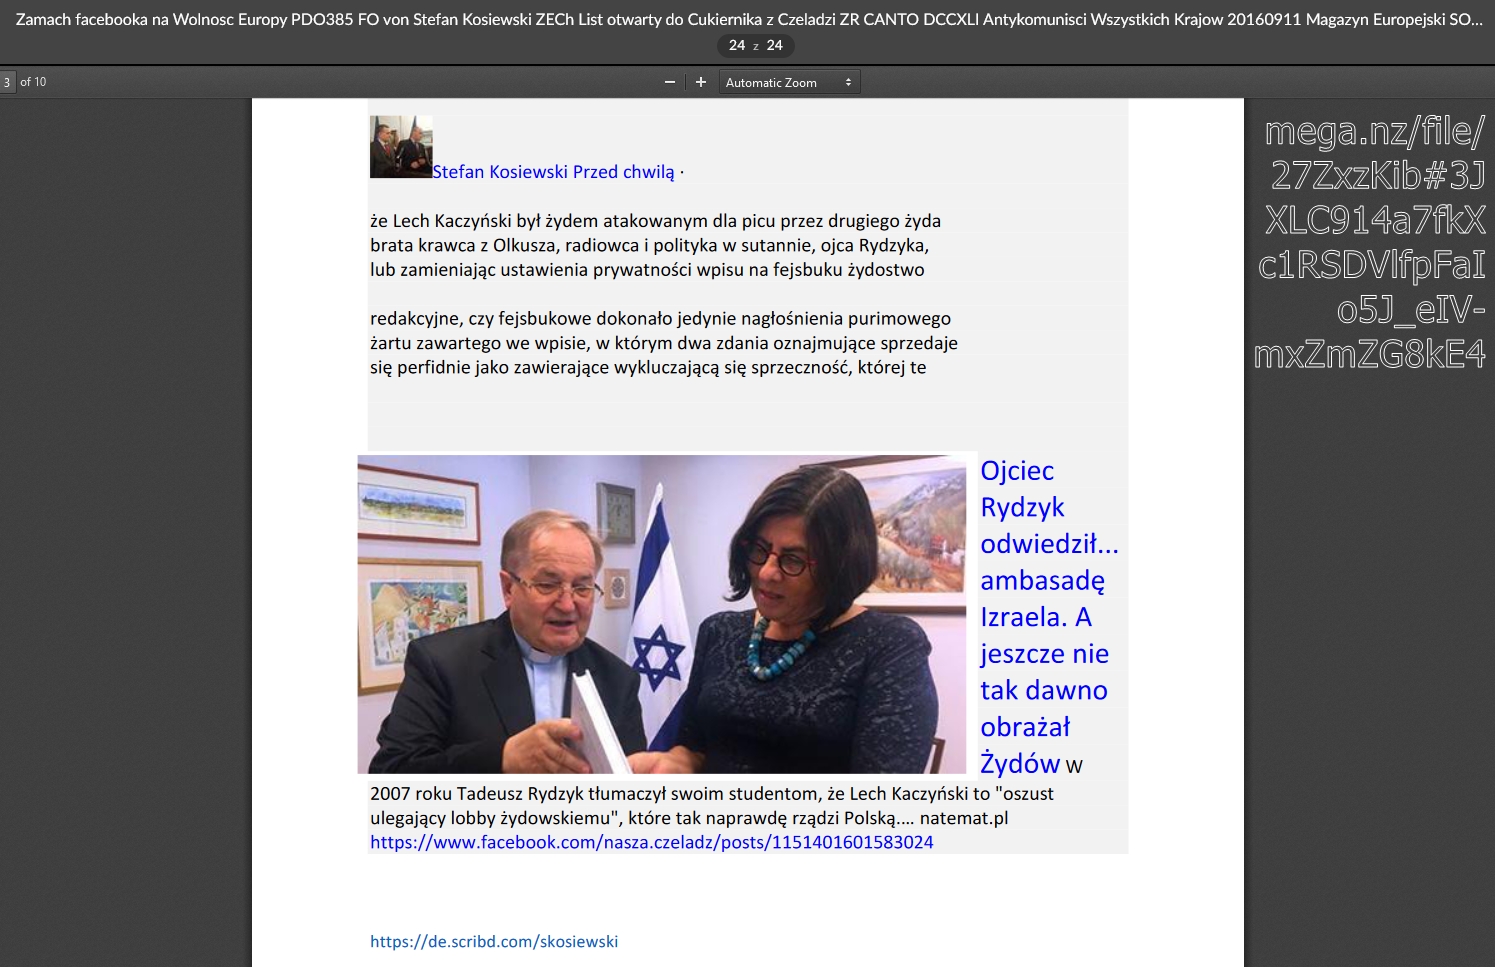Viewport: 1495px width, 967px height.
Task: Click the zoom out minus button
Action: tap(670, 82)
